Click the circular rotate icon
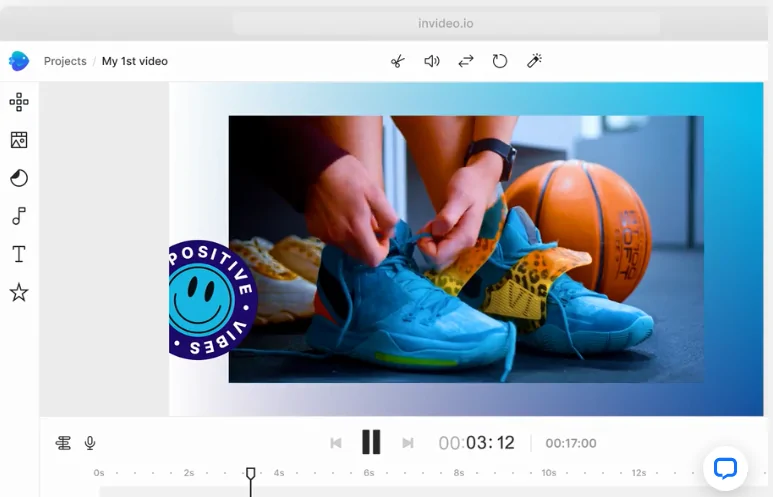The height and width of the screenshot is (497, 773). [x=500, y=61]
